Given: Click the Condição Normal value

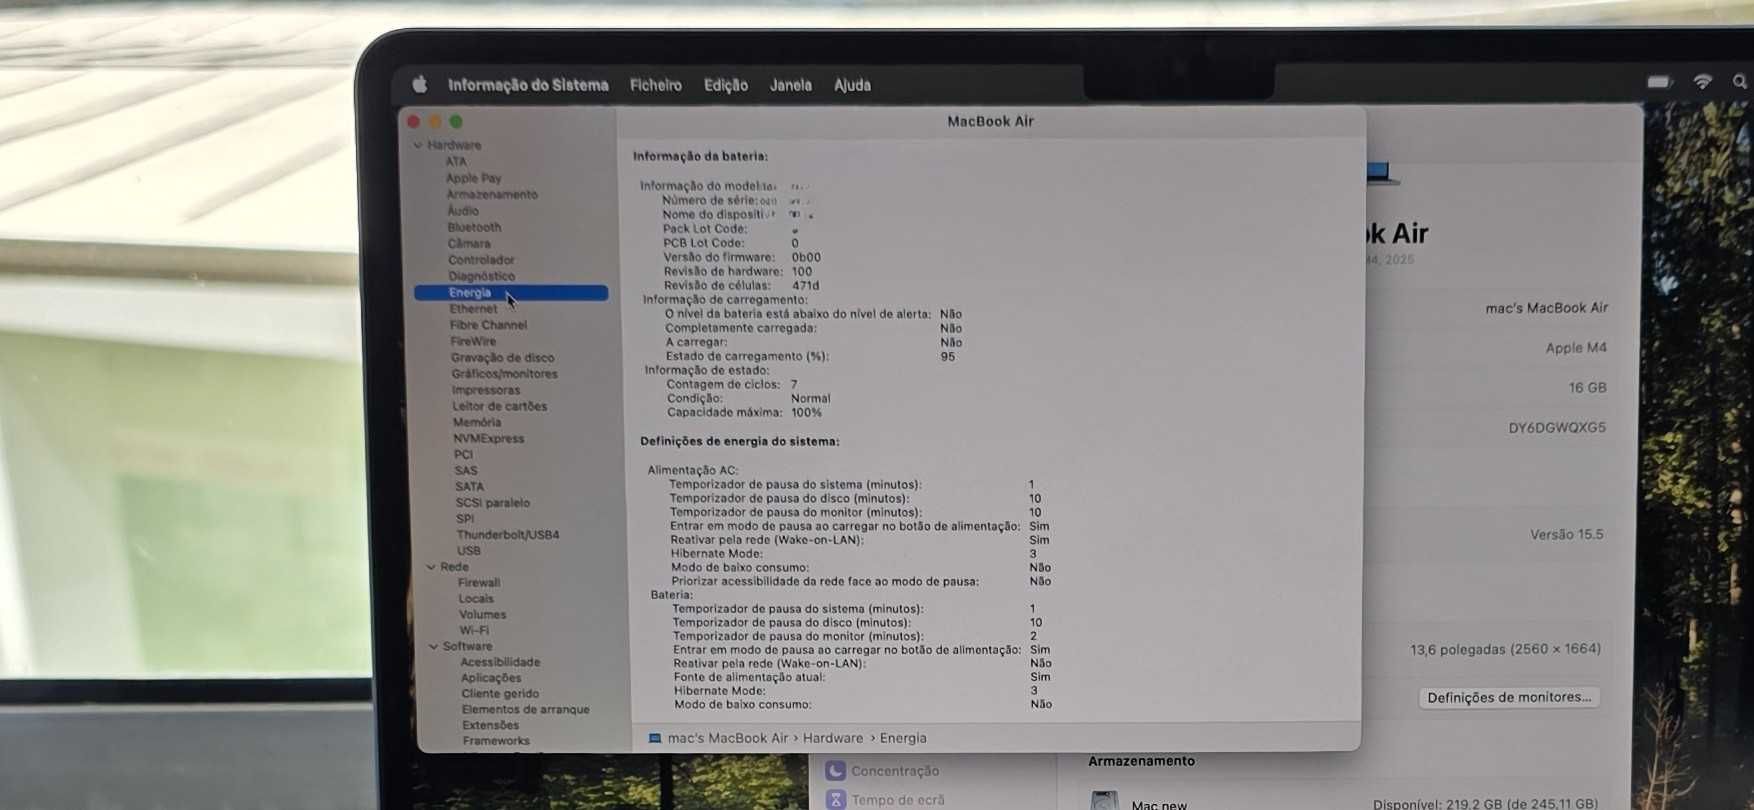Looking at the screenshot, I should click(x=810, y=398).
